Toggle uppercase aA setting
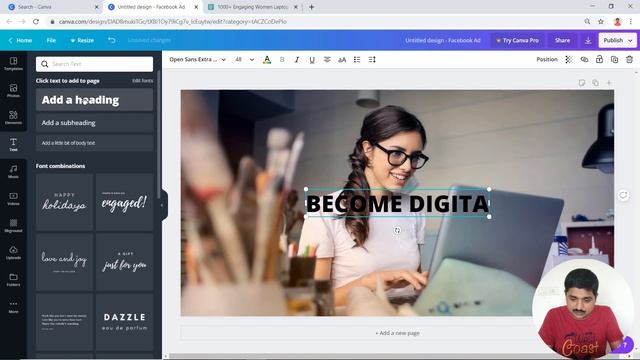 tap(342, 60)
